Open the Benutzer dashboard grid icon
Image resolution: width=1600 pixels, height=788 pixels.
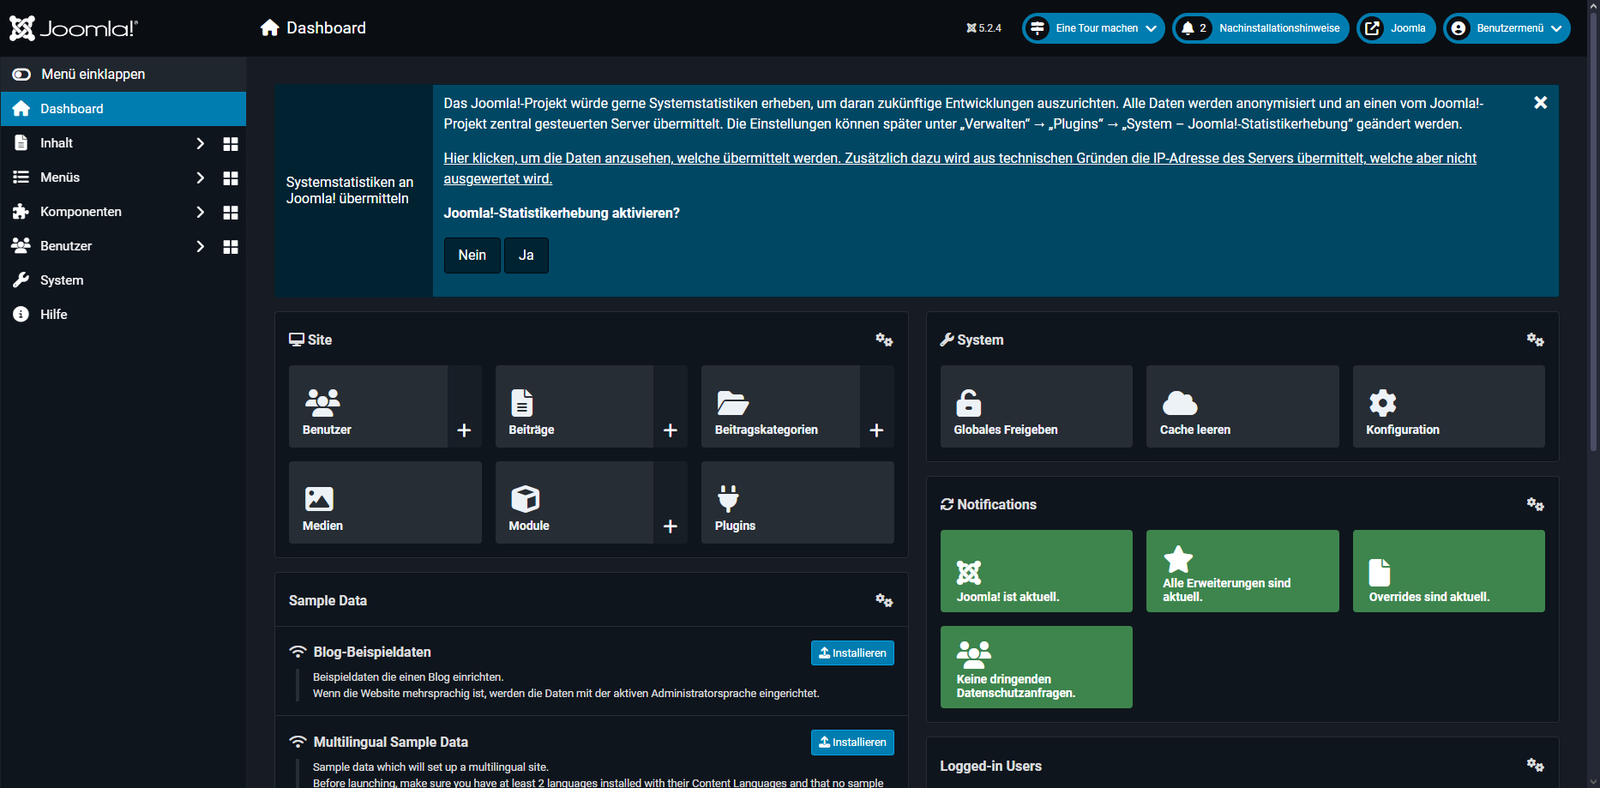pos(231,246)
